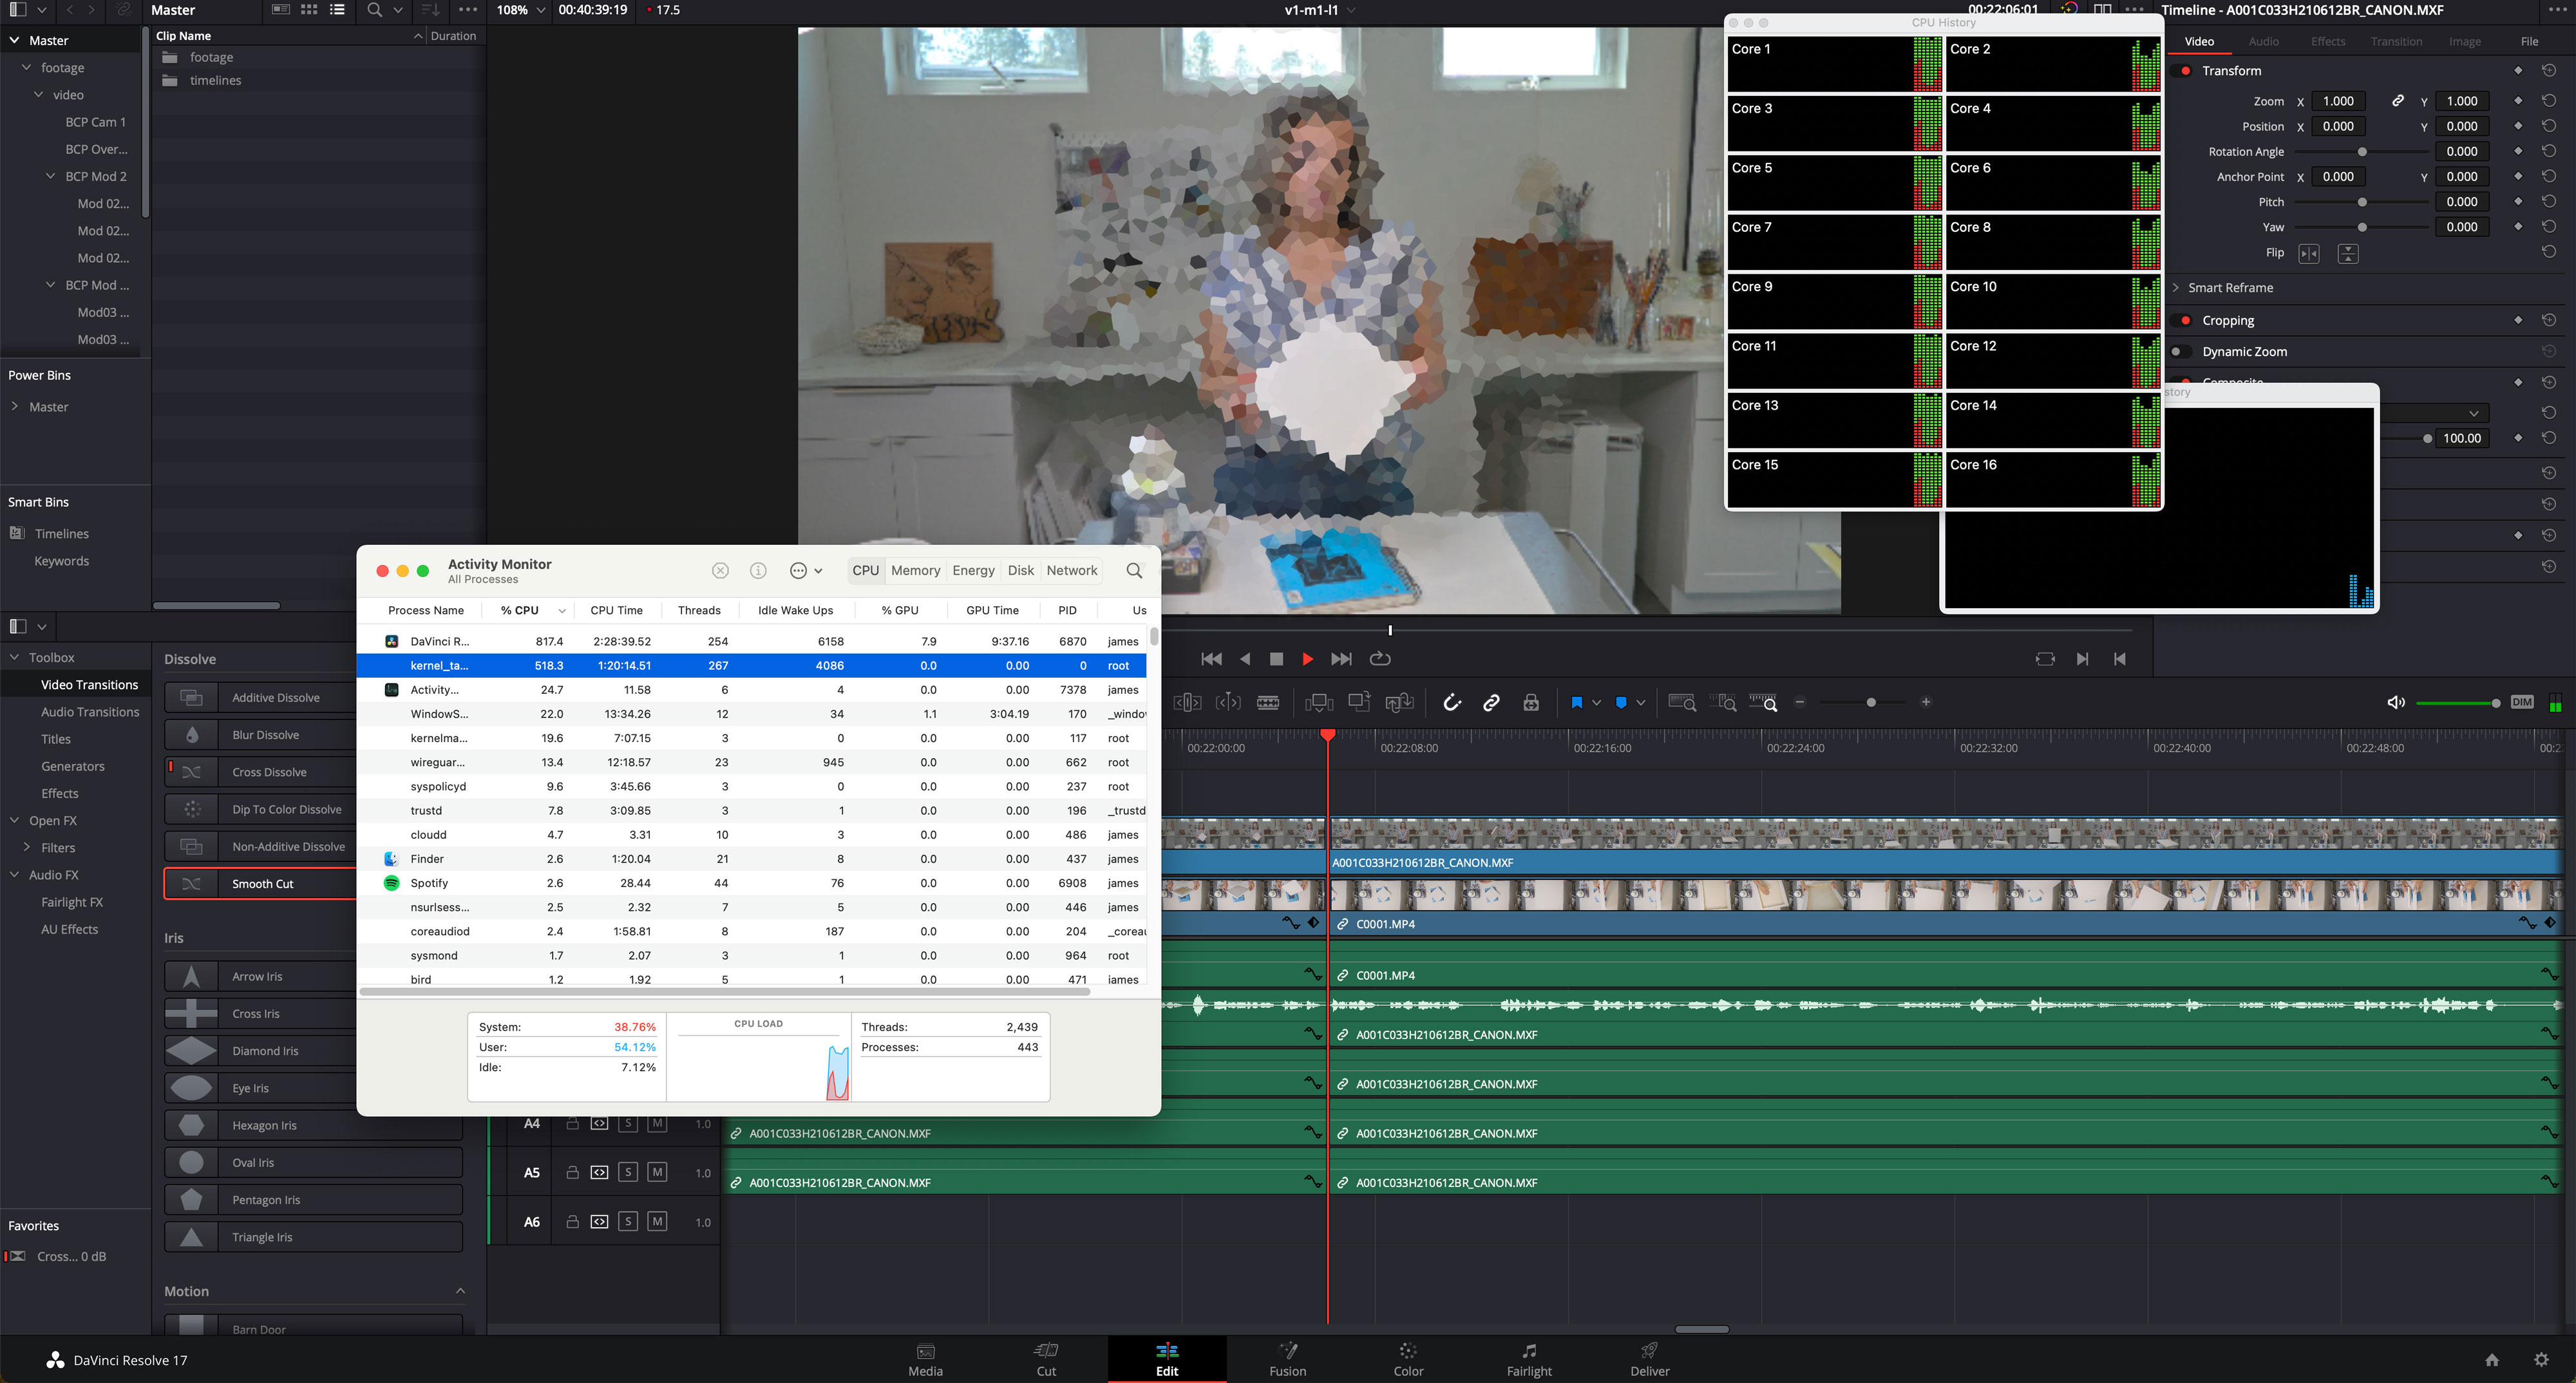
Task: Click the match frame icon in viewer
Action: pyautogui.click(x=2045, y=659)
